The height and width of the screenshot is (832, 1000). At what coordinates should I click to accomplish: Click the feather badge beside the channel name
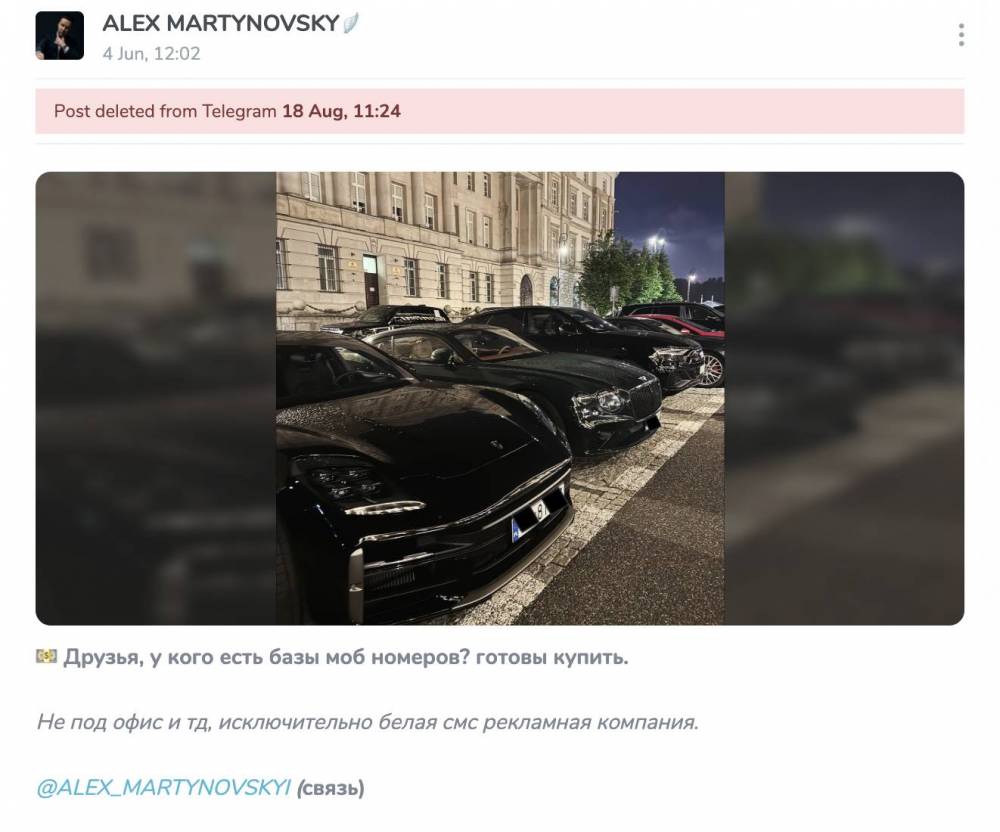click(351, 24)
